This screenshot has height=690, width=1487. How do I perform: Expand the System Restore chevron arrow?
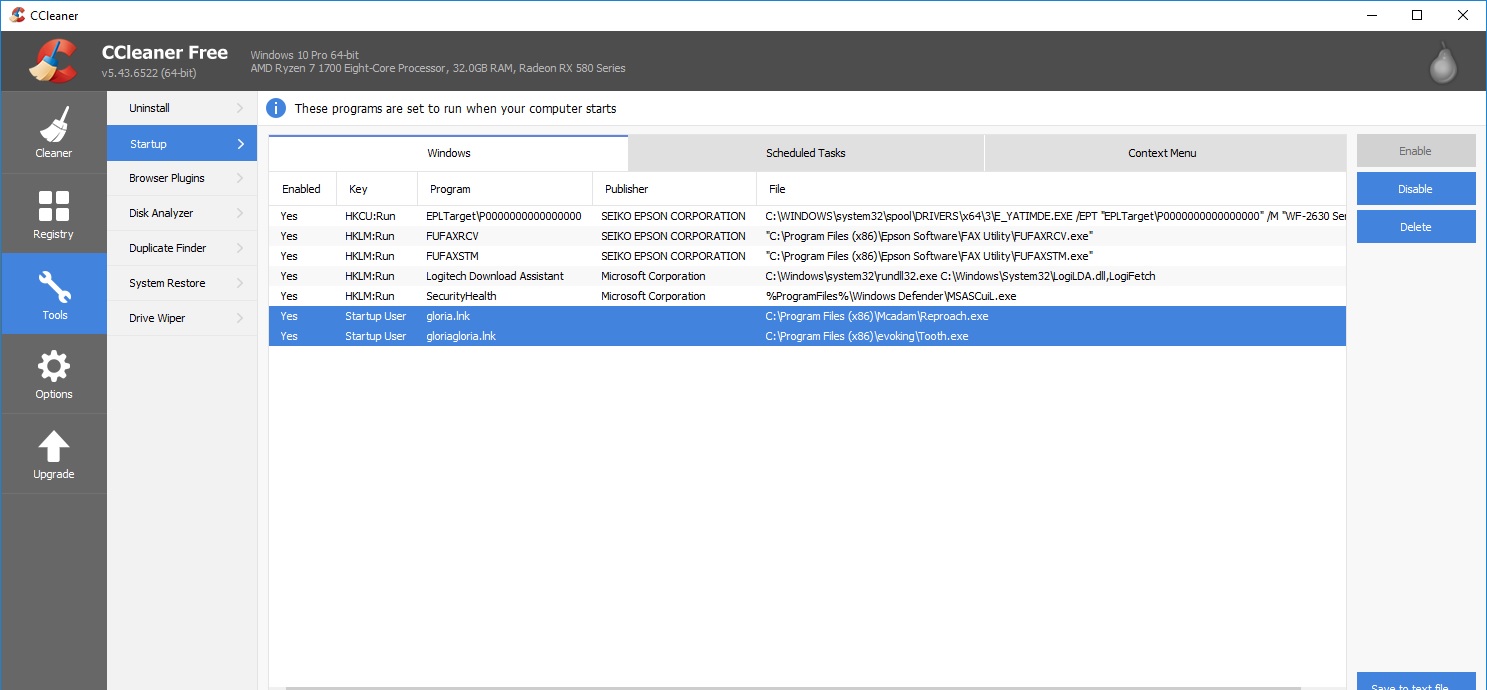point(240,283)
